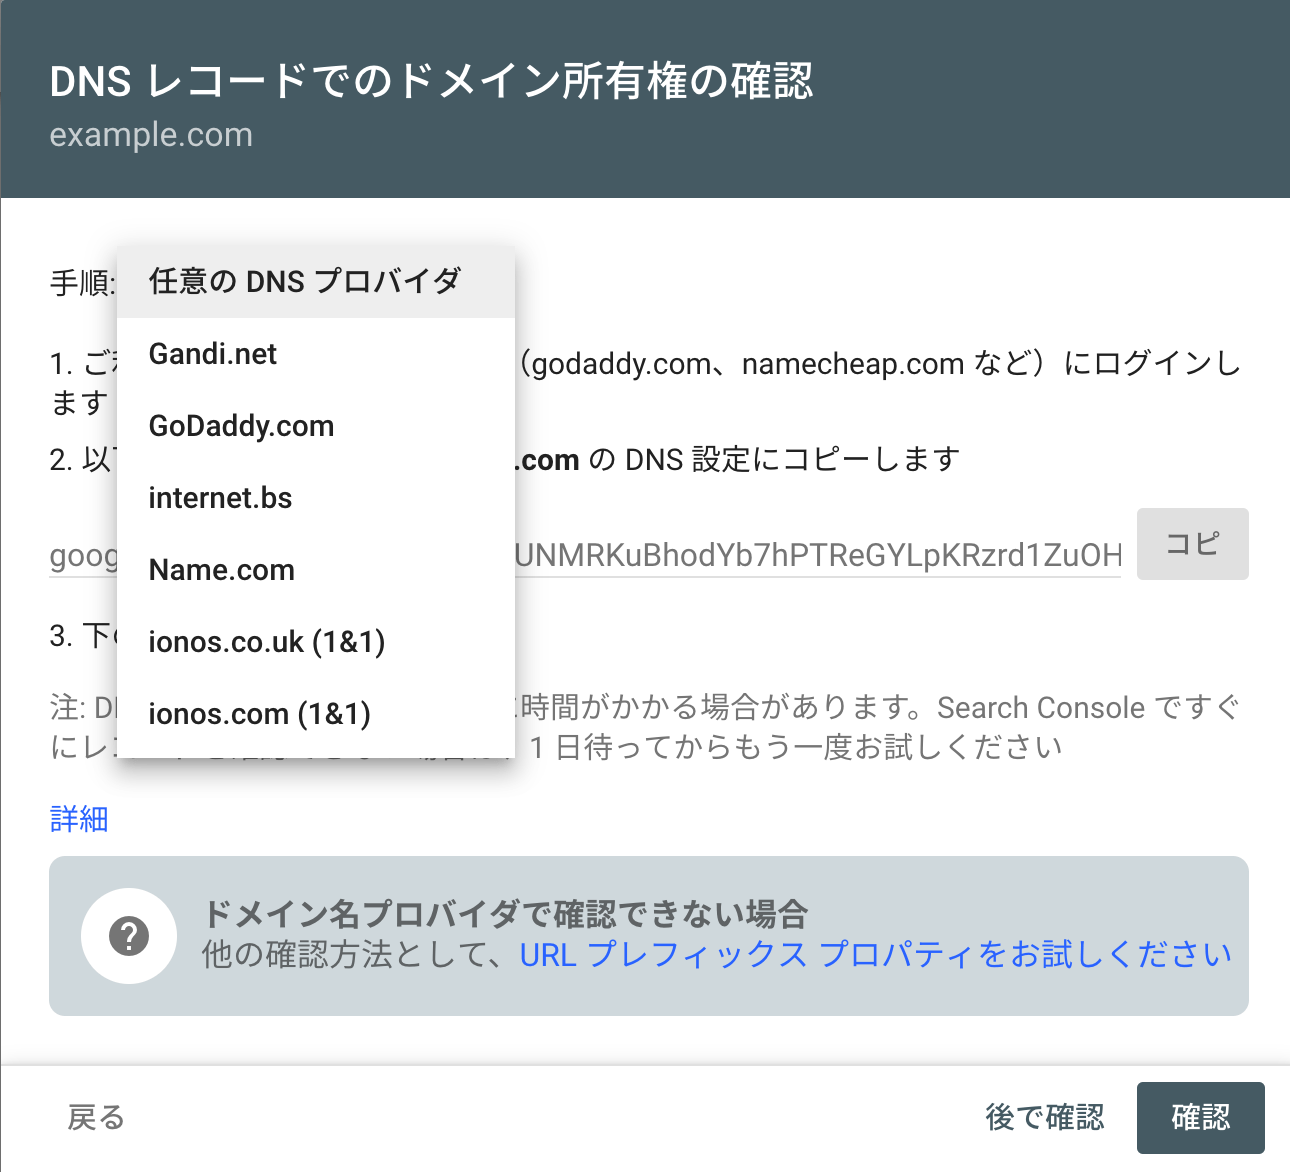Click the DNS レコードでのドメイン所有権の確認 heading
Viewport: 1290px width, 1172px height.
431,82
